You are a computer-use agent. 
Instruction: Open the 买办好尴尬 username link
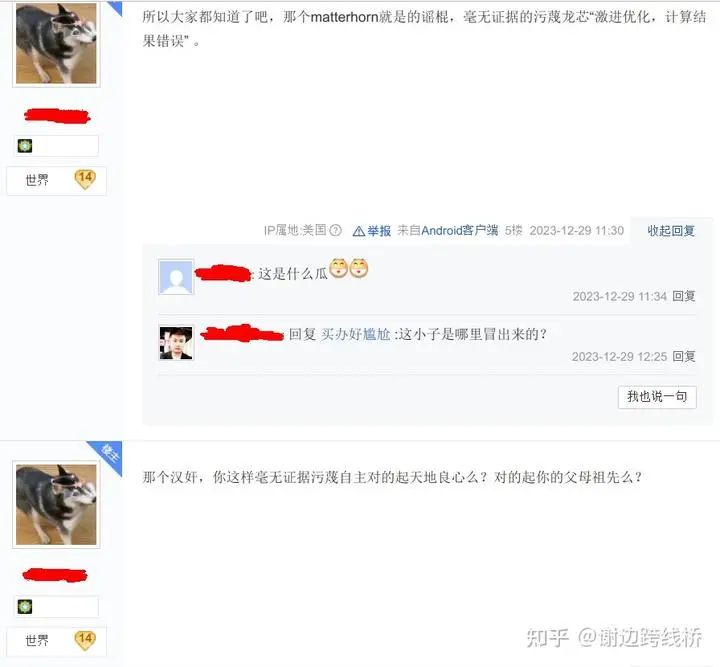click(355, 334)
